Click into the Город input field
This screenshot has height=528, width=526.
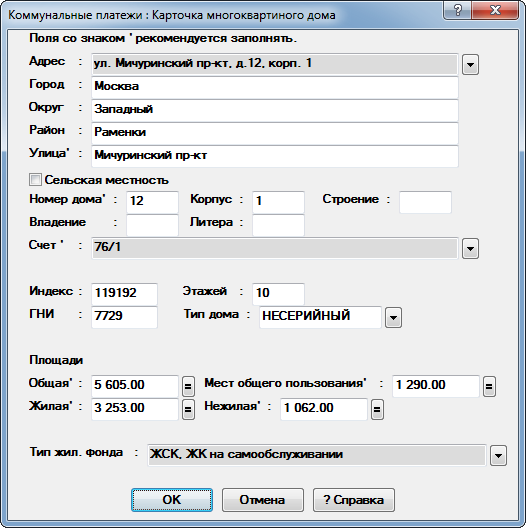275,88
